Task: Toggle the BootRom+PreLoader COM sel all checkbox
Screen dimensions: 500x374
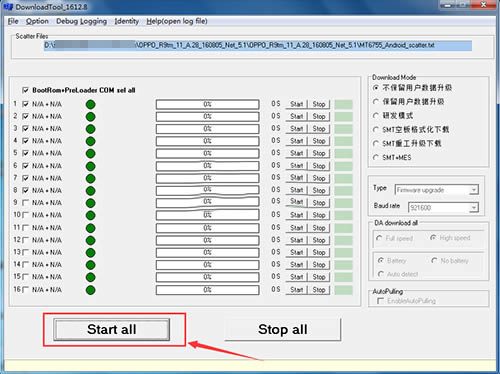Action: [25, 90]
